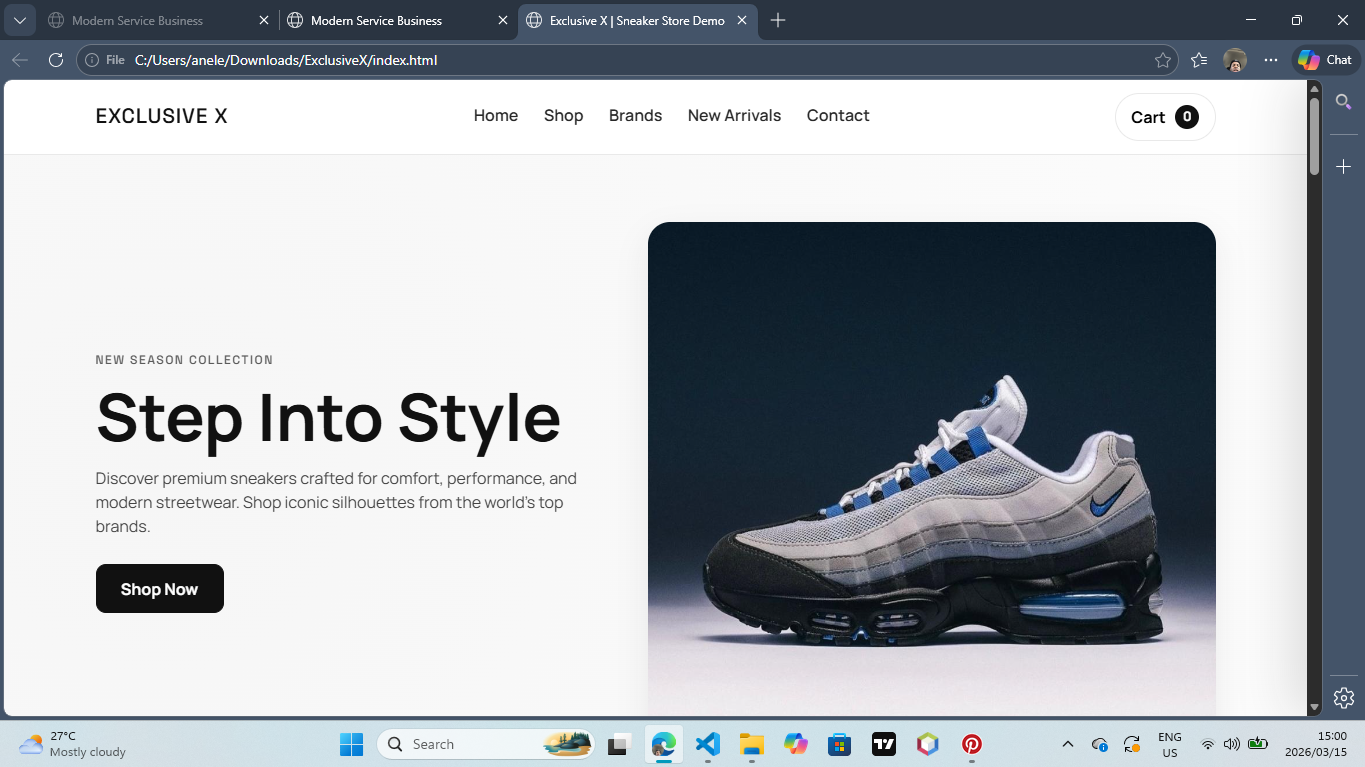Click the battery status tray icon
This screenshot has width=1365, height=767.
coord(1258,744)
